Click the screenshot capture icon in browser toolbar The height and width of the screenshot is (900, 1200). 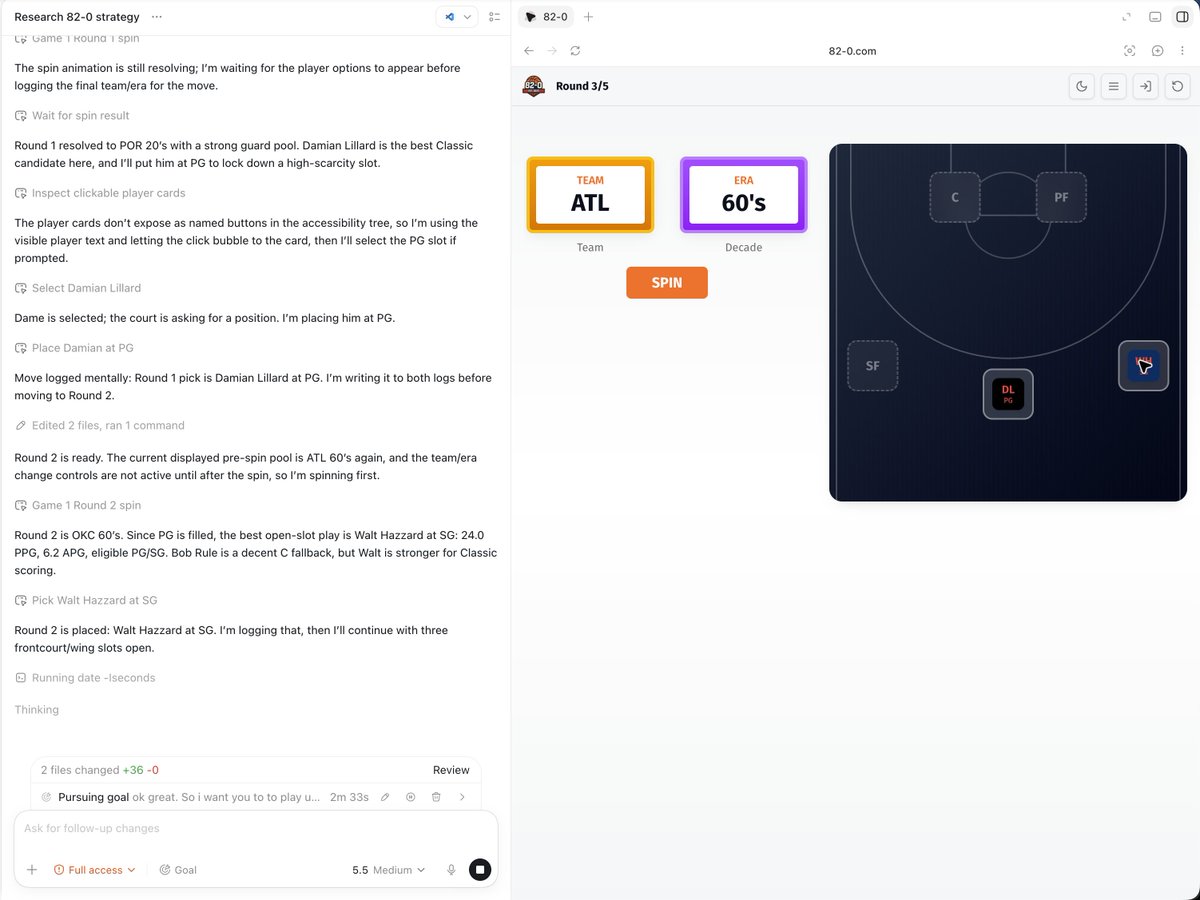(x=1130, y=51)
